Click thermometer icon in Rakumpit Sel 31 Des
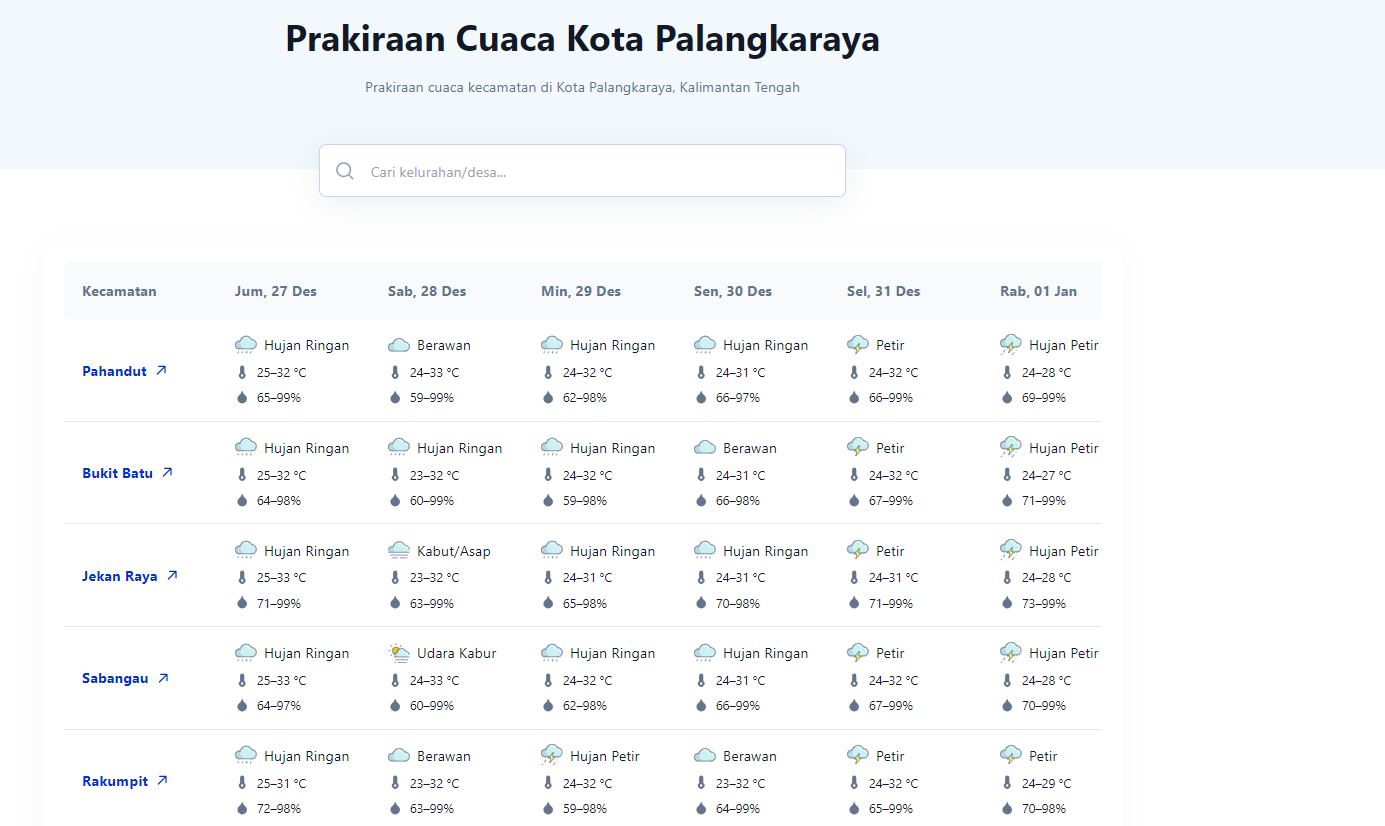This screenshot has height=826, width=1385. (854, 783)
